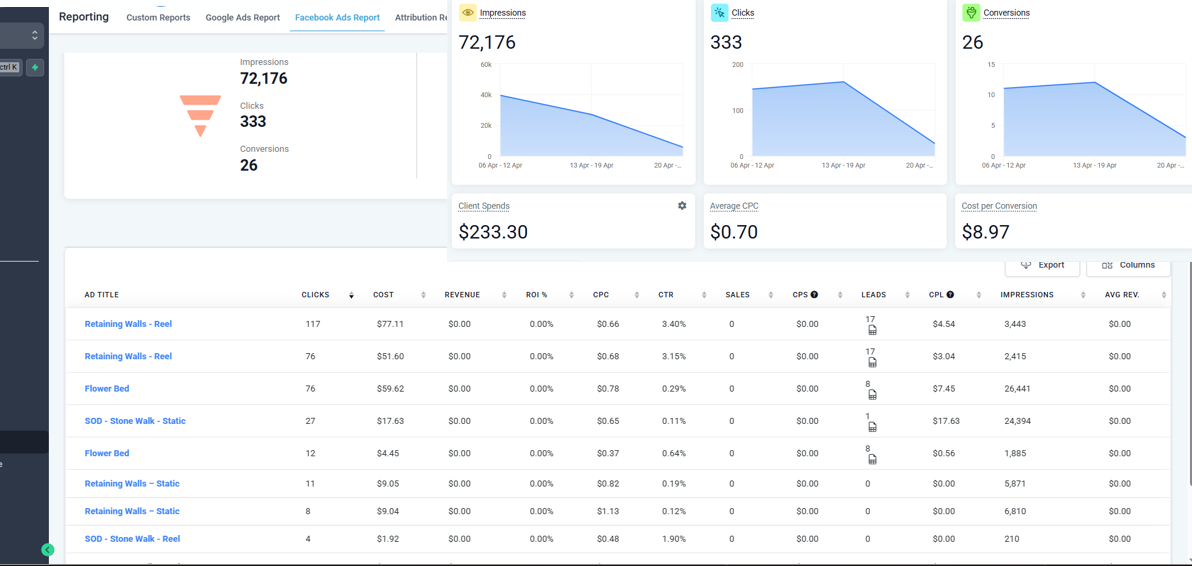
Task: Switch to Custom Reports tab
Action: pos(158,17)
